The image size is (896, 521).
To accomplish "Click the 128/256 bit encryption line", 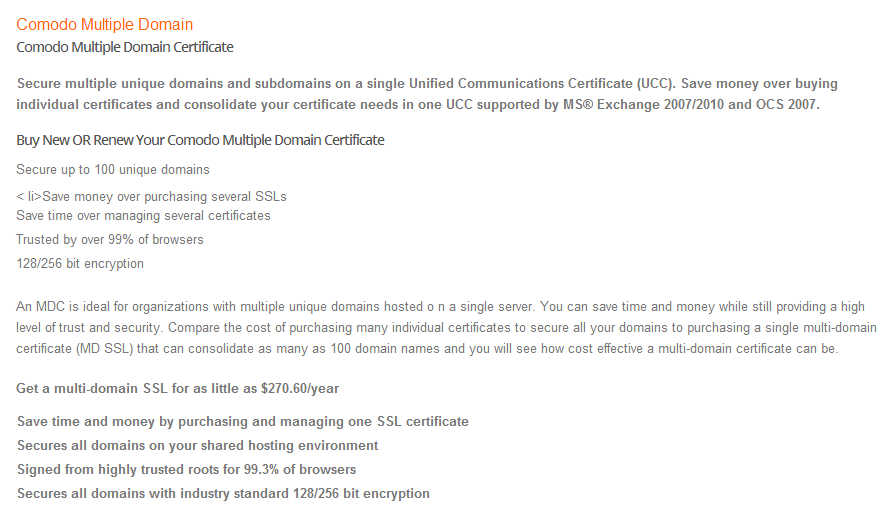I will pyautogui.click(x=80, y=263).
